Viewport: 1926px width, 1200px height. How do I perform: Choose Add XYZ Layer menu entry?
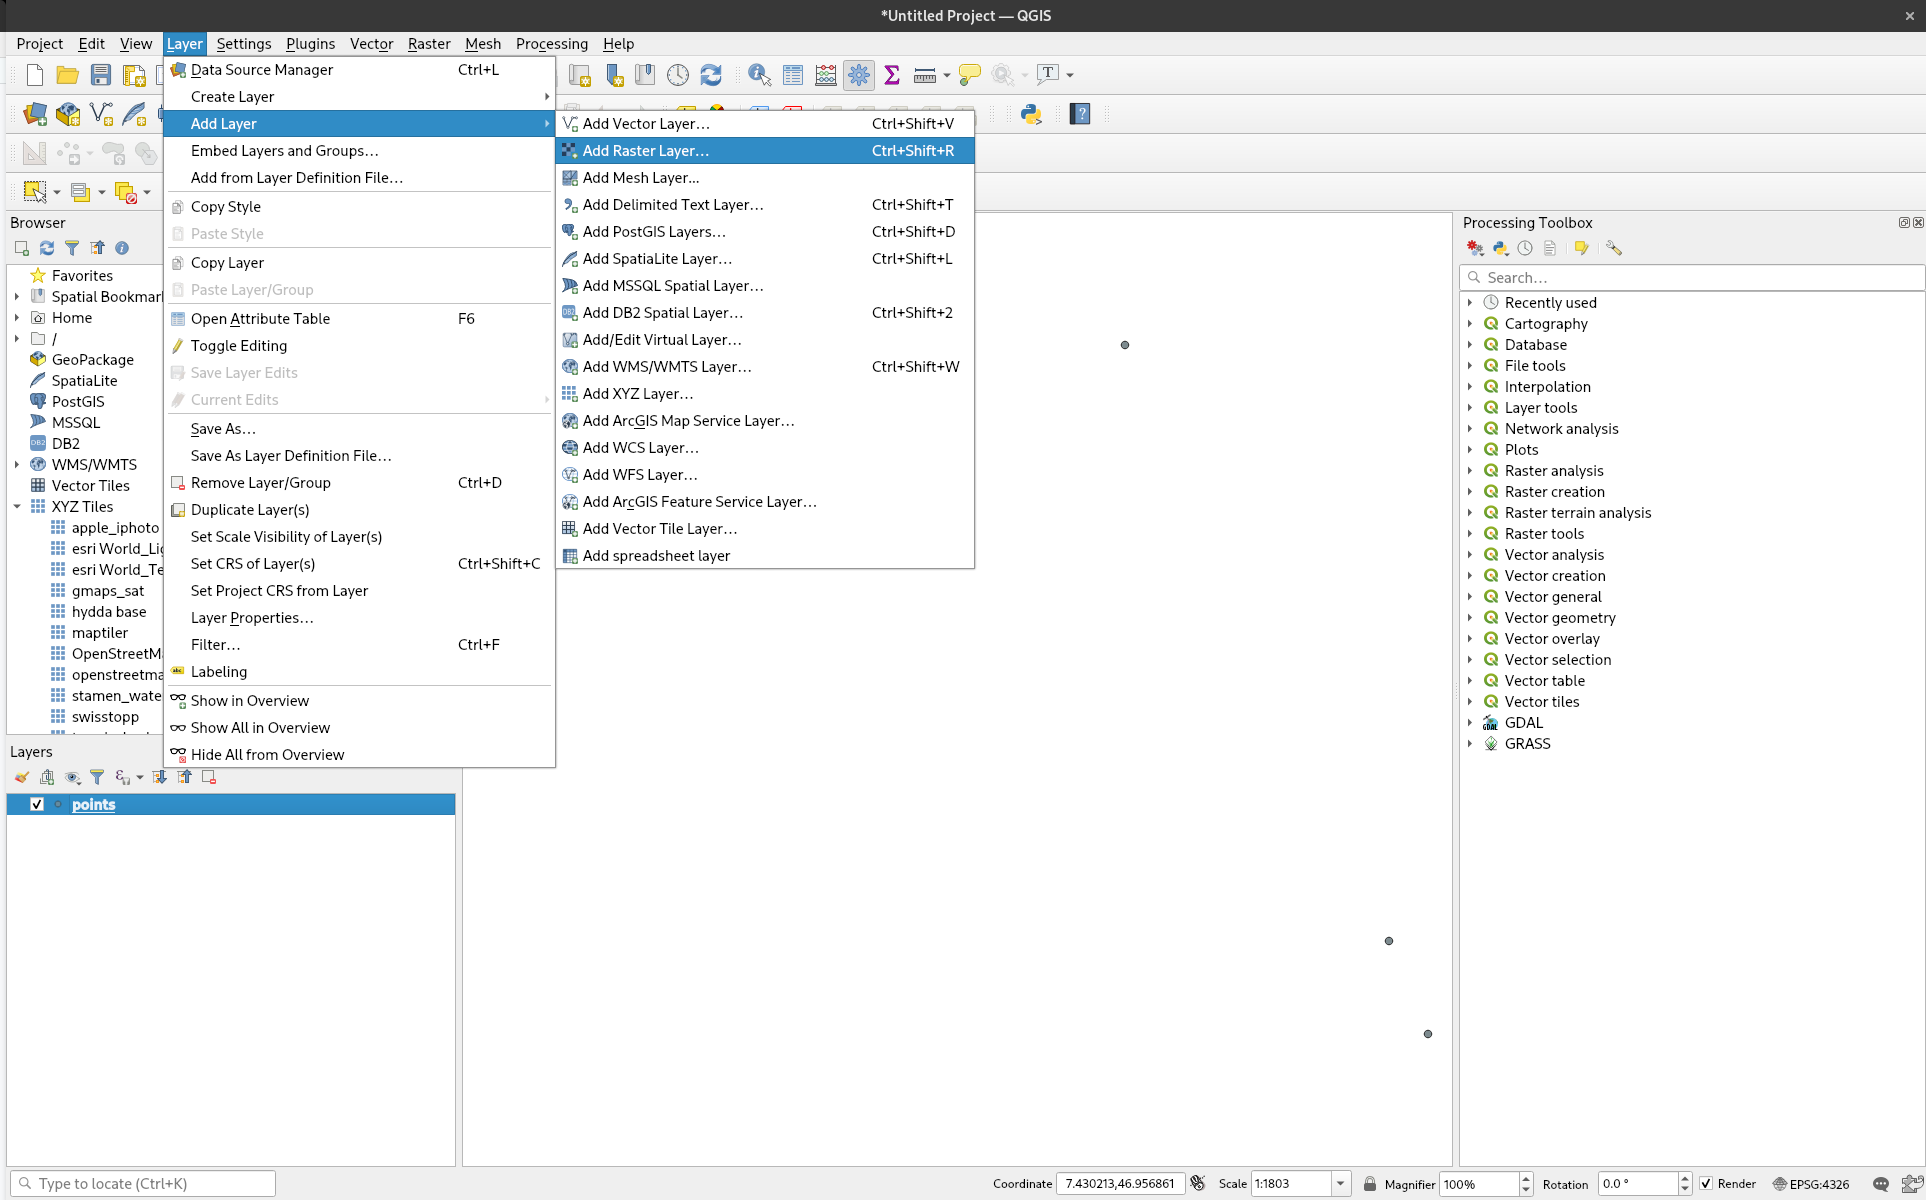pyautogui.click(x=638, y=394)
